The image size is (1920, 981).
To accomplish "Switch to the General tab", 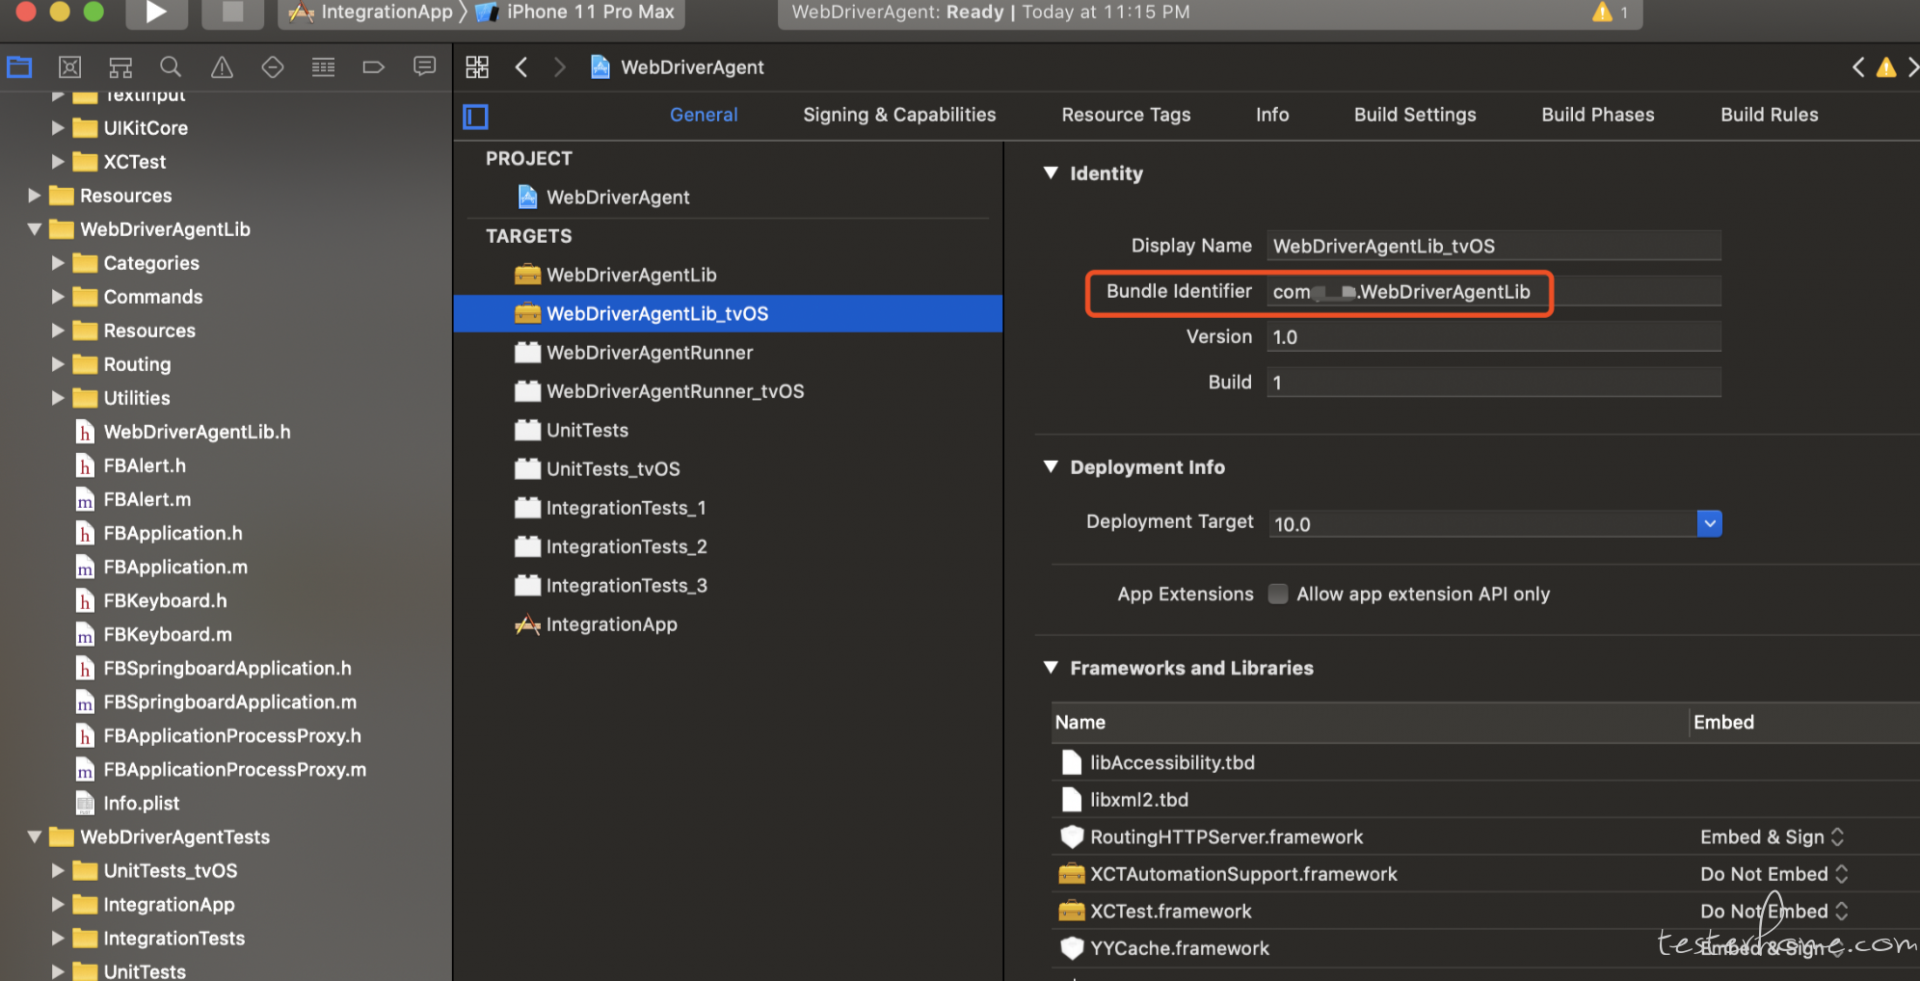I will [x=704, y=115].
